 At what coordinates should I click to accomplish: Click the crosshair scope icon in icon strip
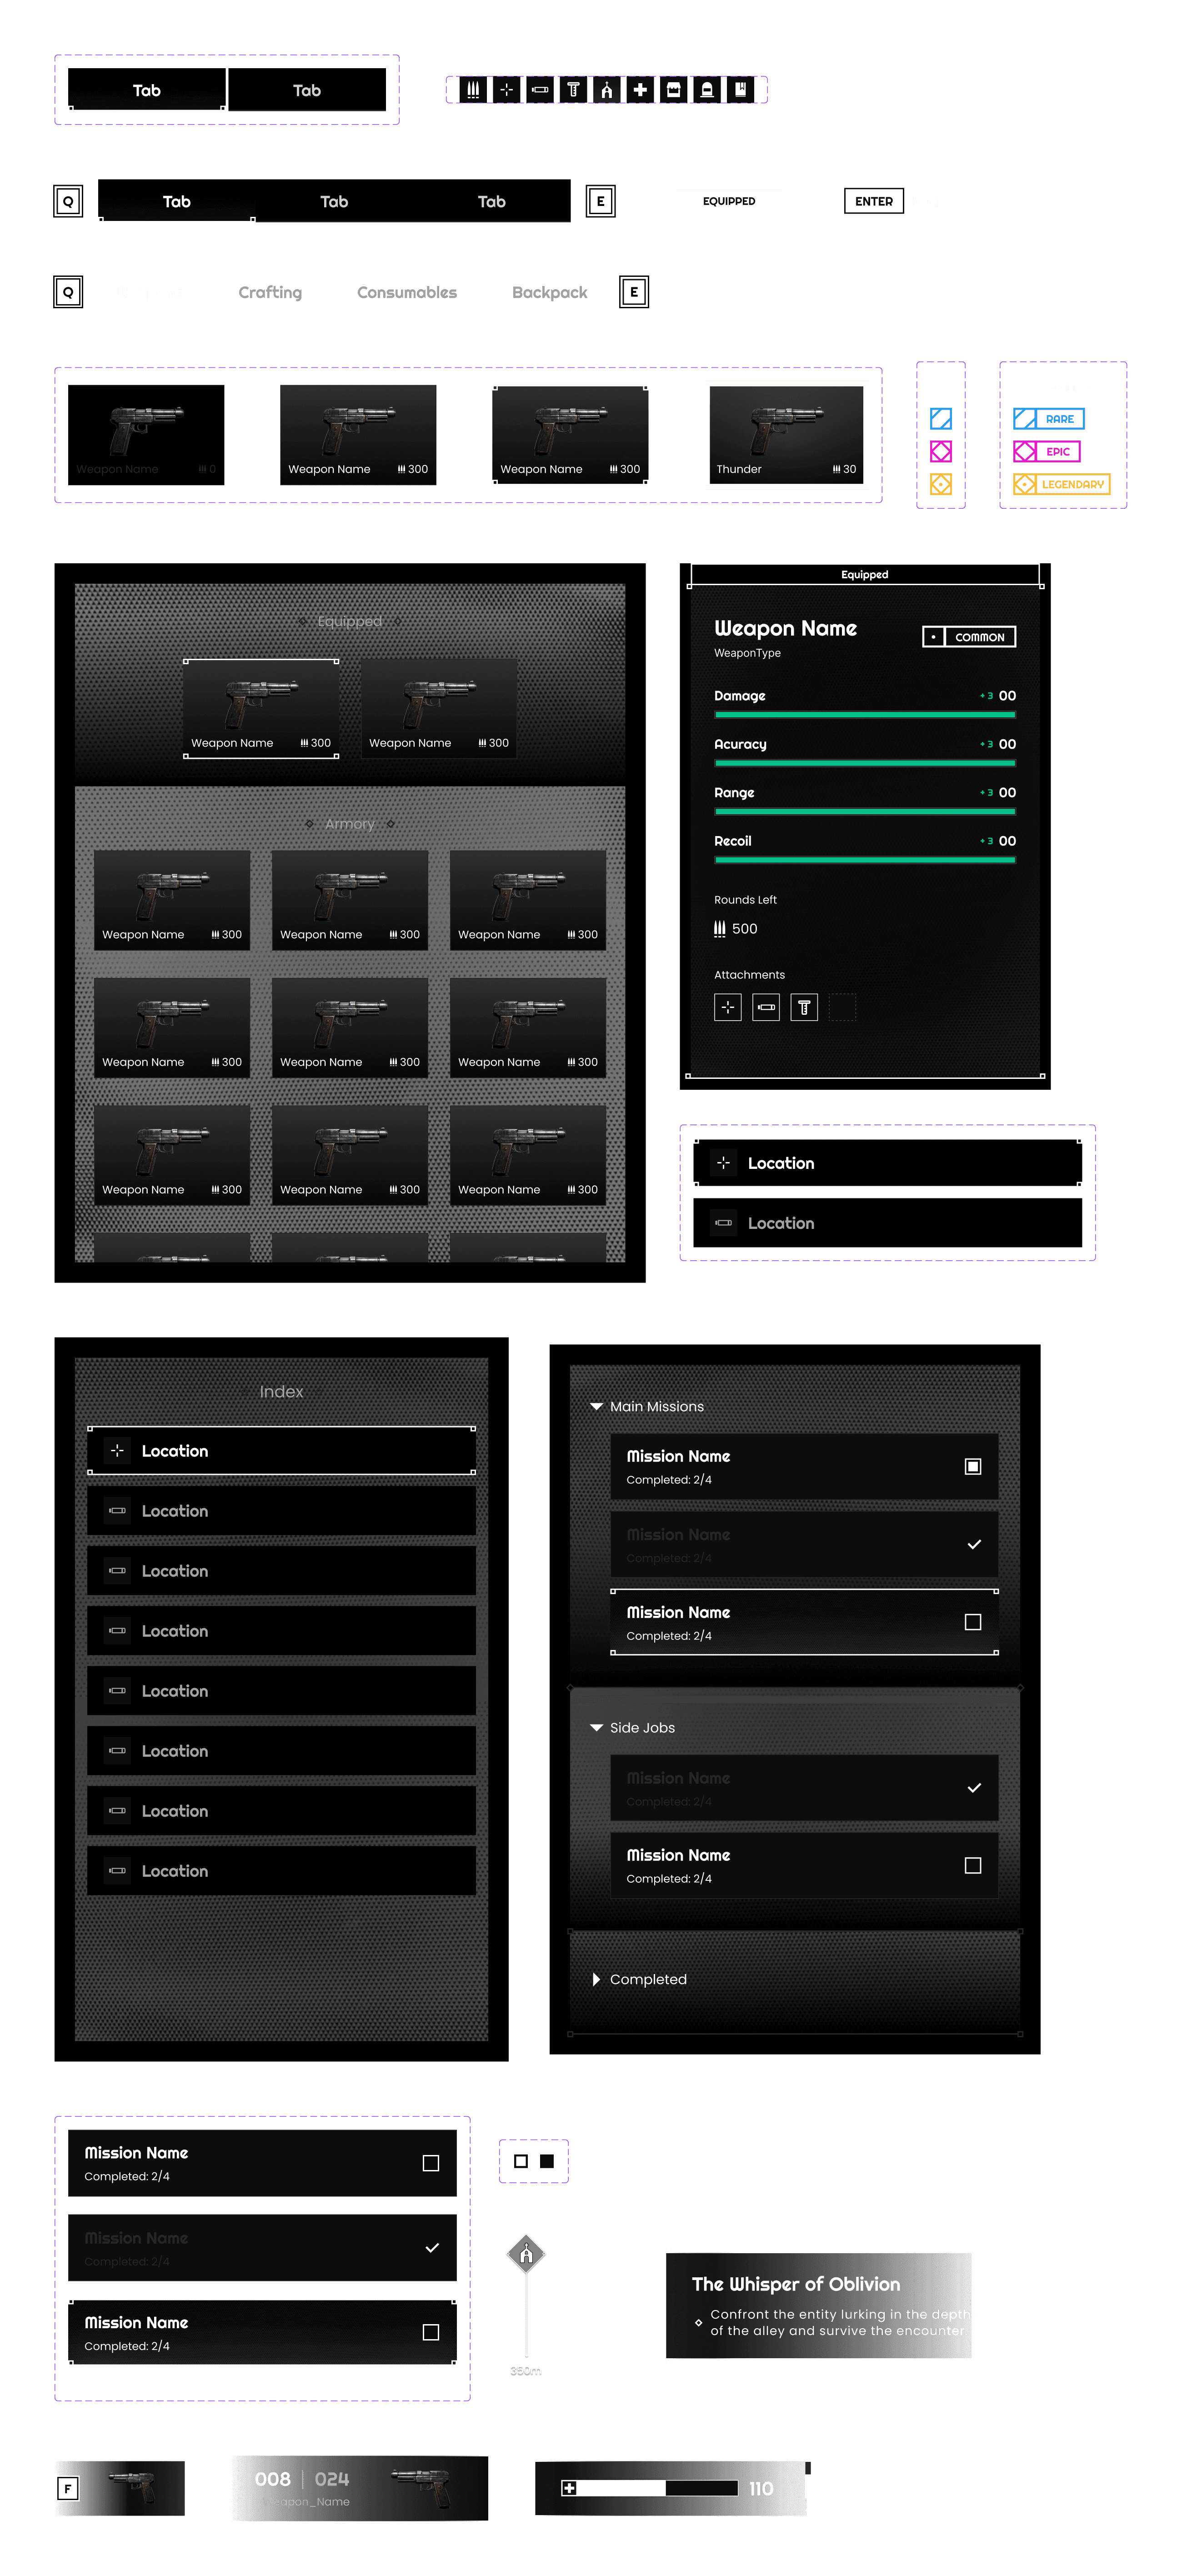tap(506, 90)
